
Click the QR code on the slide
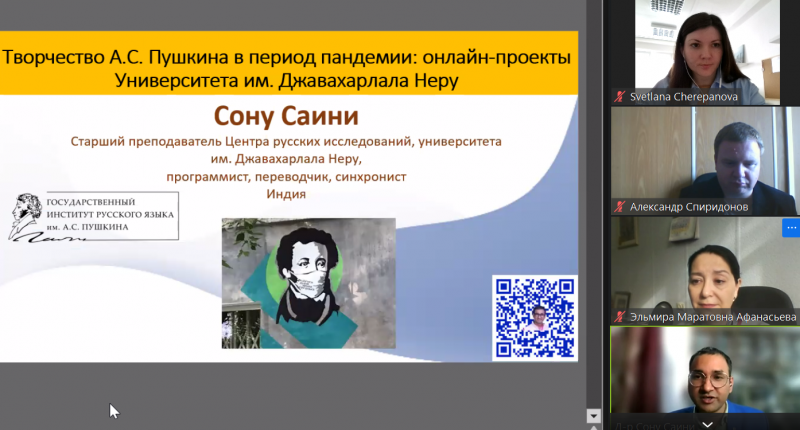point(535,317)
